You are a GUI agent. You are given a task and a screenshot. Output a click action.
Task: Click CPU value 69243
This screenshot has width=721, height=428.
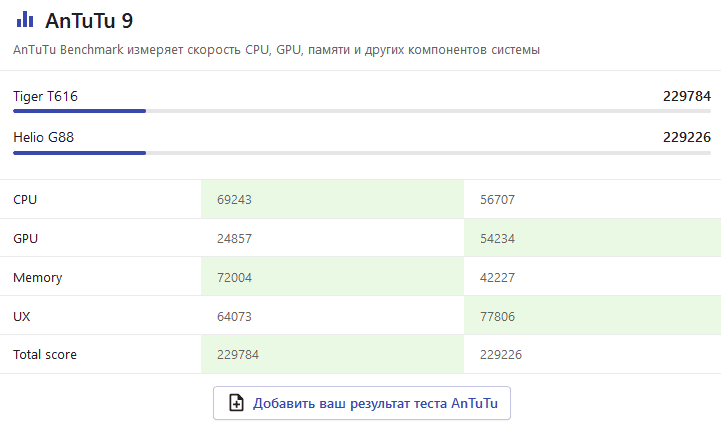[234, 200]
